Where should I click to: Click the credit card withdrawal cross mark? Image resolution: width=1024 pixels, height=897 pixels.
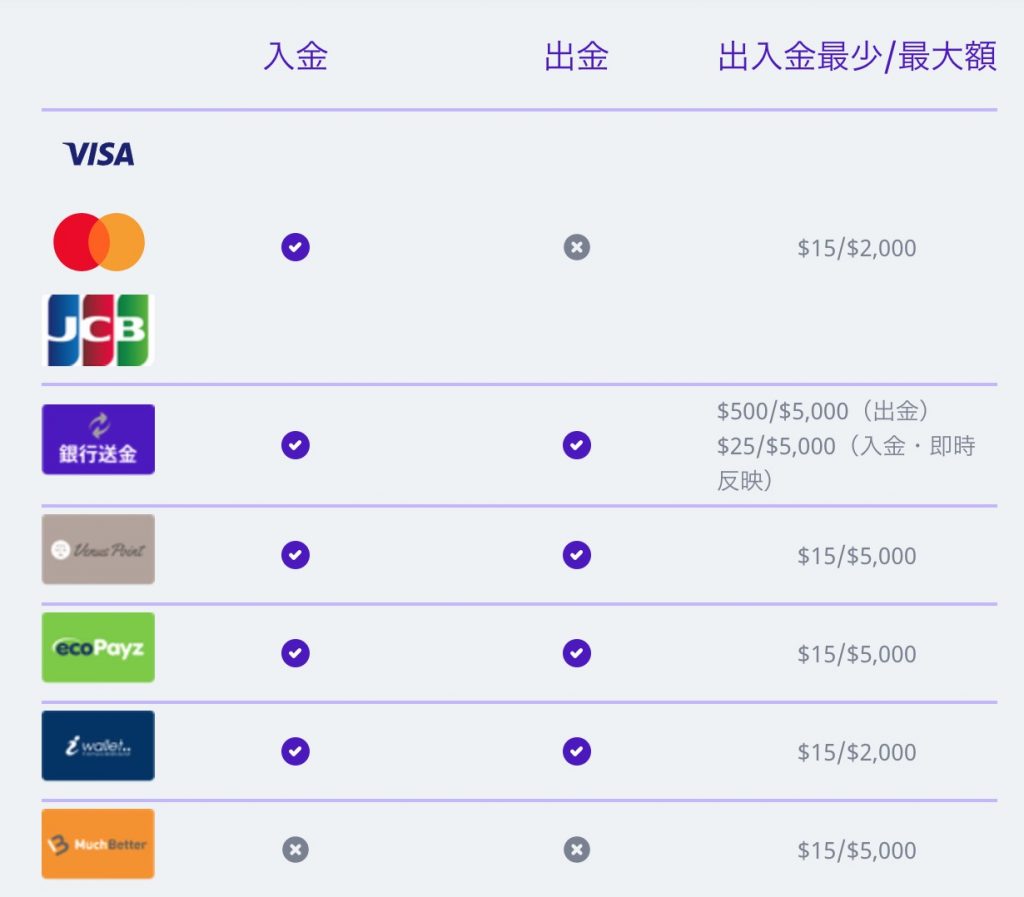pos(577,247)
